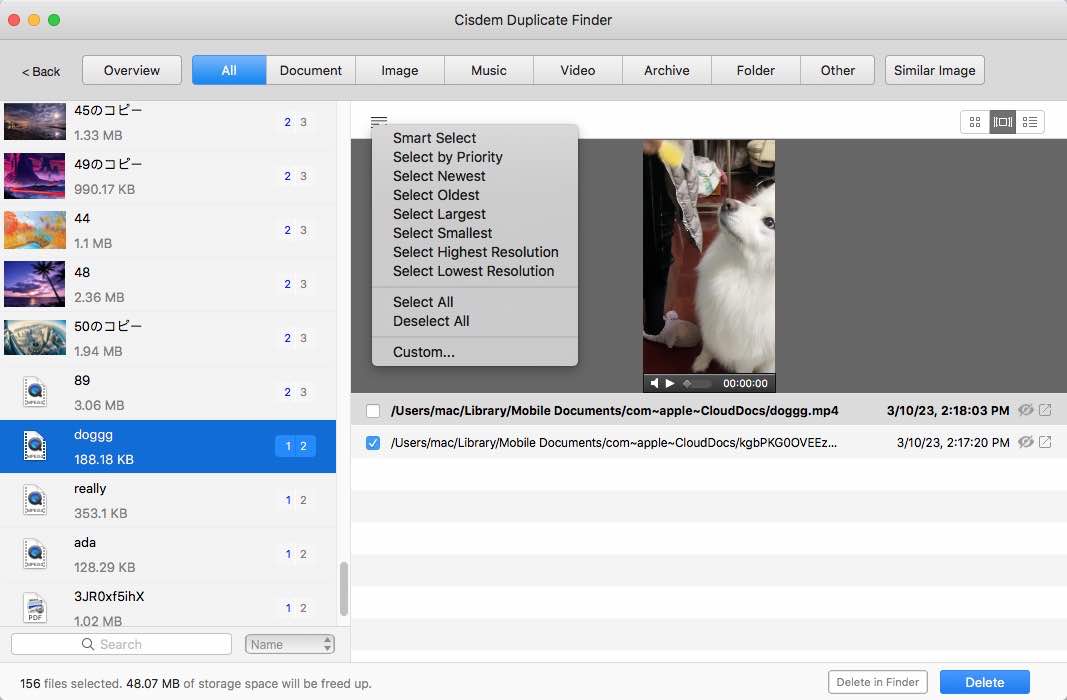Screen dimensions: 1067x700
Task: Toggle the side-by-side preview view mode
Action: [x=1003, y=121]
